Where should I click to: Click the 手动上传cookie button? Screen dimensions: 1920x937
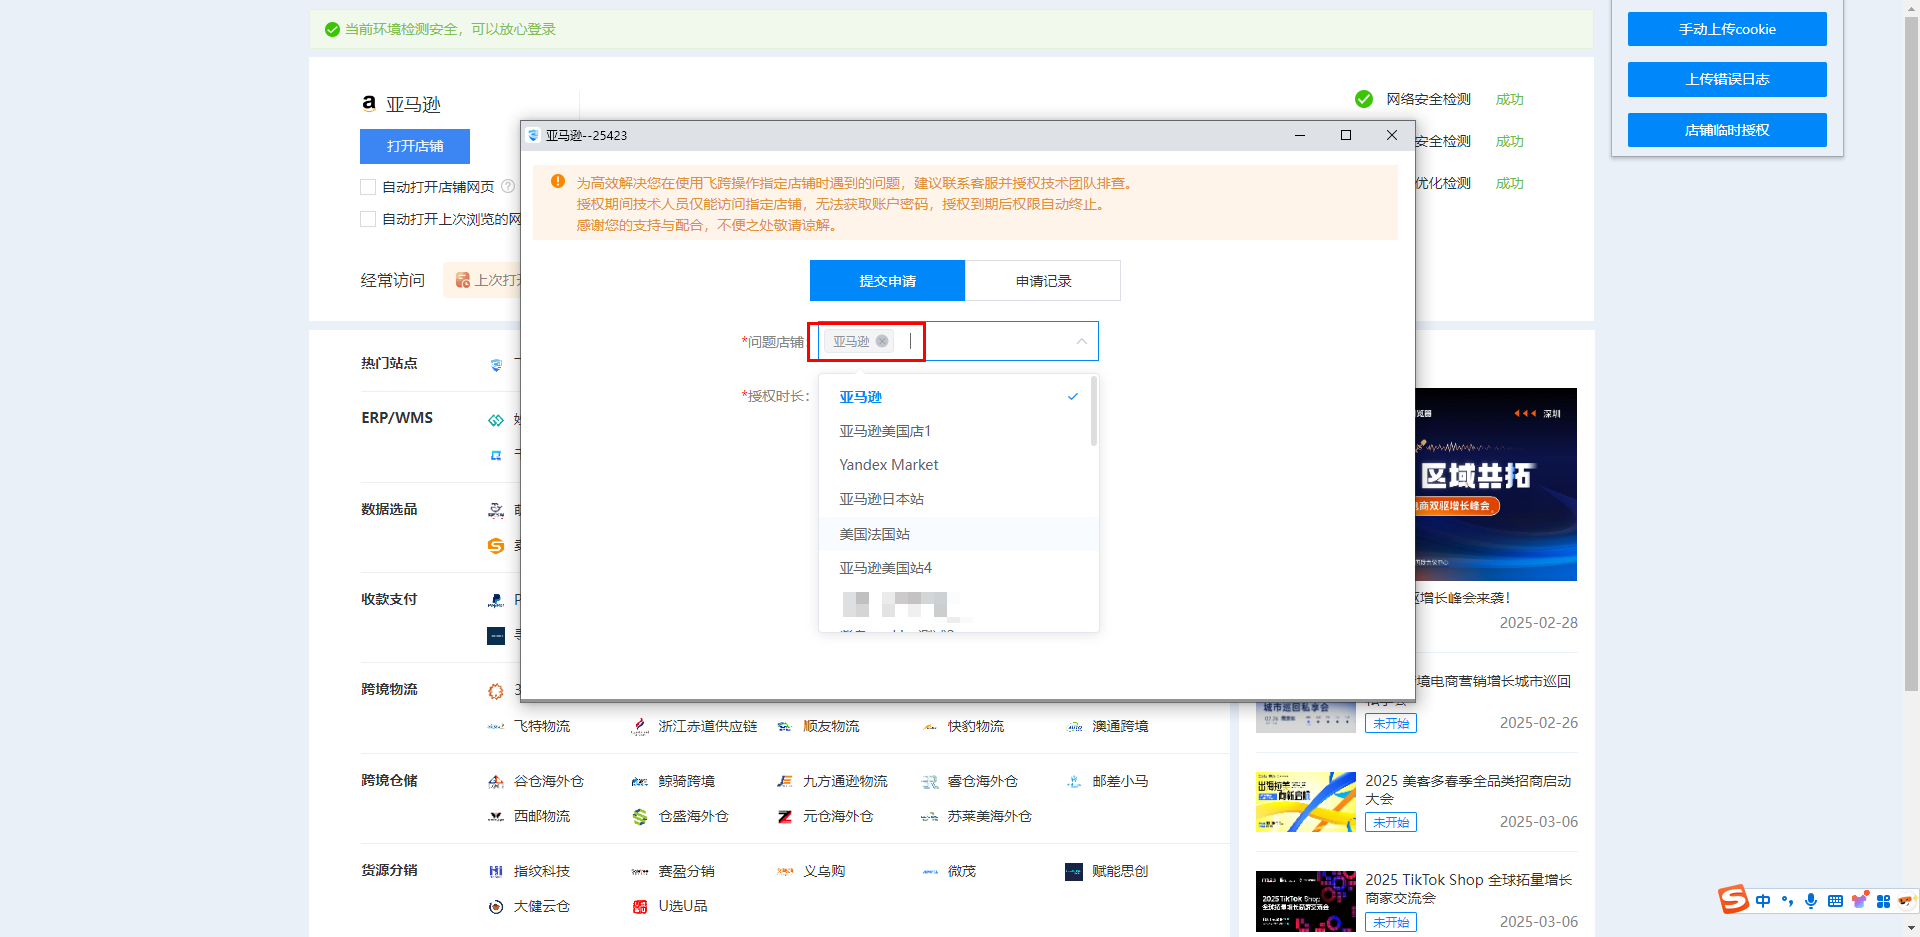[1726, 29]
